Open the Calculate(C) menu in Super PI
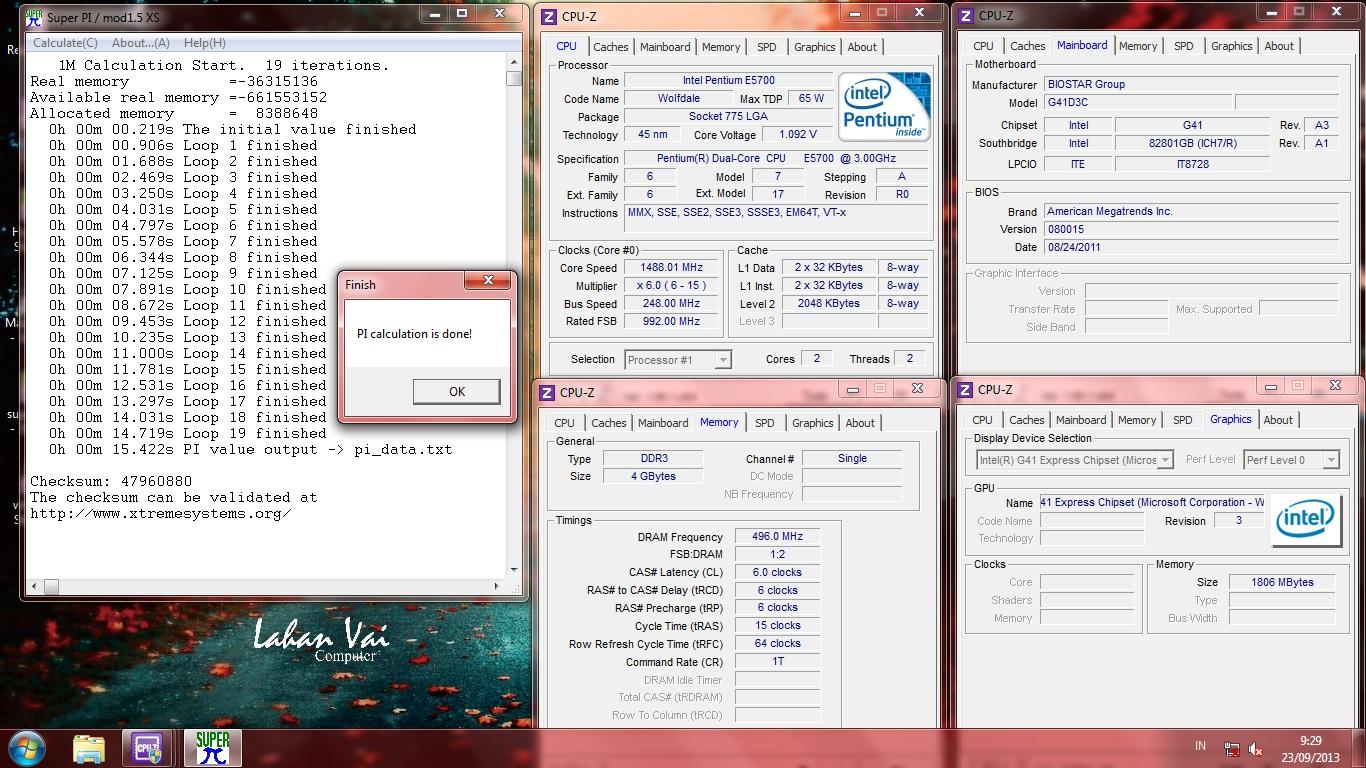Screen dimensions: 1366x768 pos(65,43)
